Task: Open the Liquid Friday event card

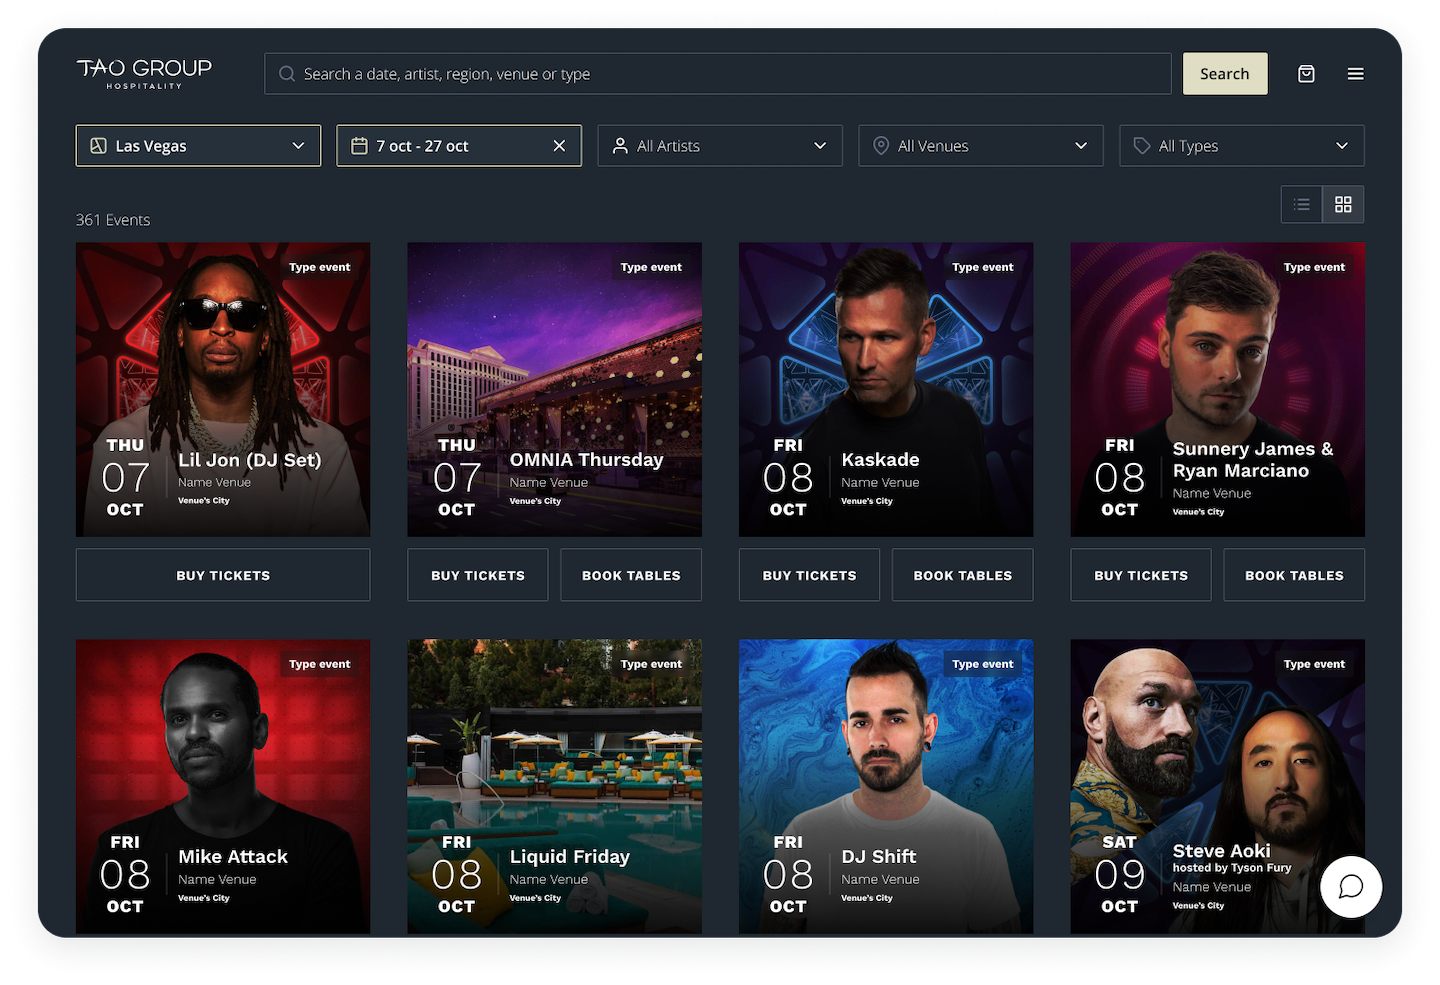Action: point(554,787)
